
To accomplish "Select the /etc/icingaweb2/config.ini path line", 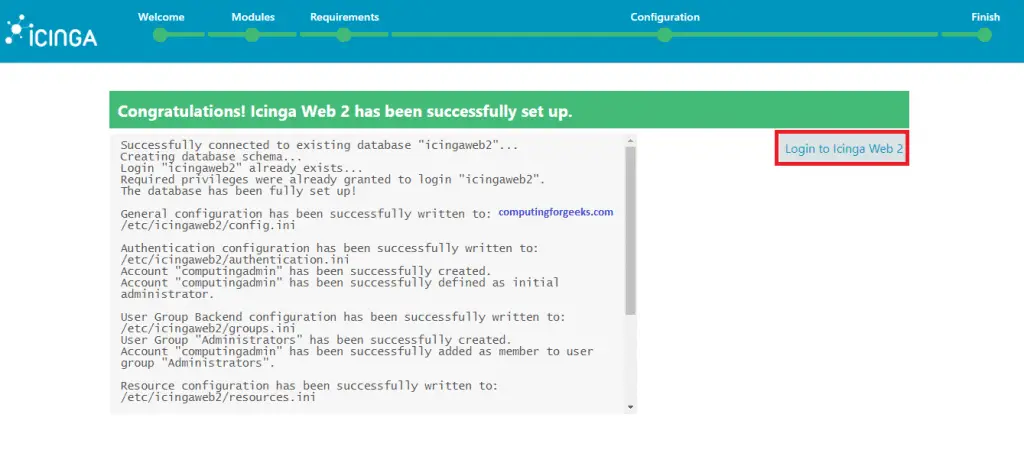I will [208, 225].
